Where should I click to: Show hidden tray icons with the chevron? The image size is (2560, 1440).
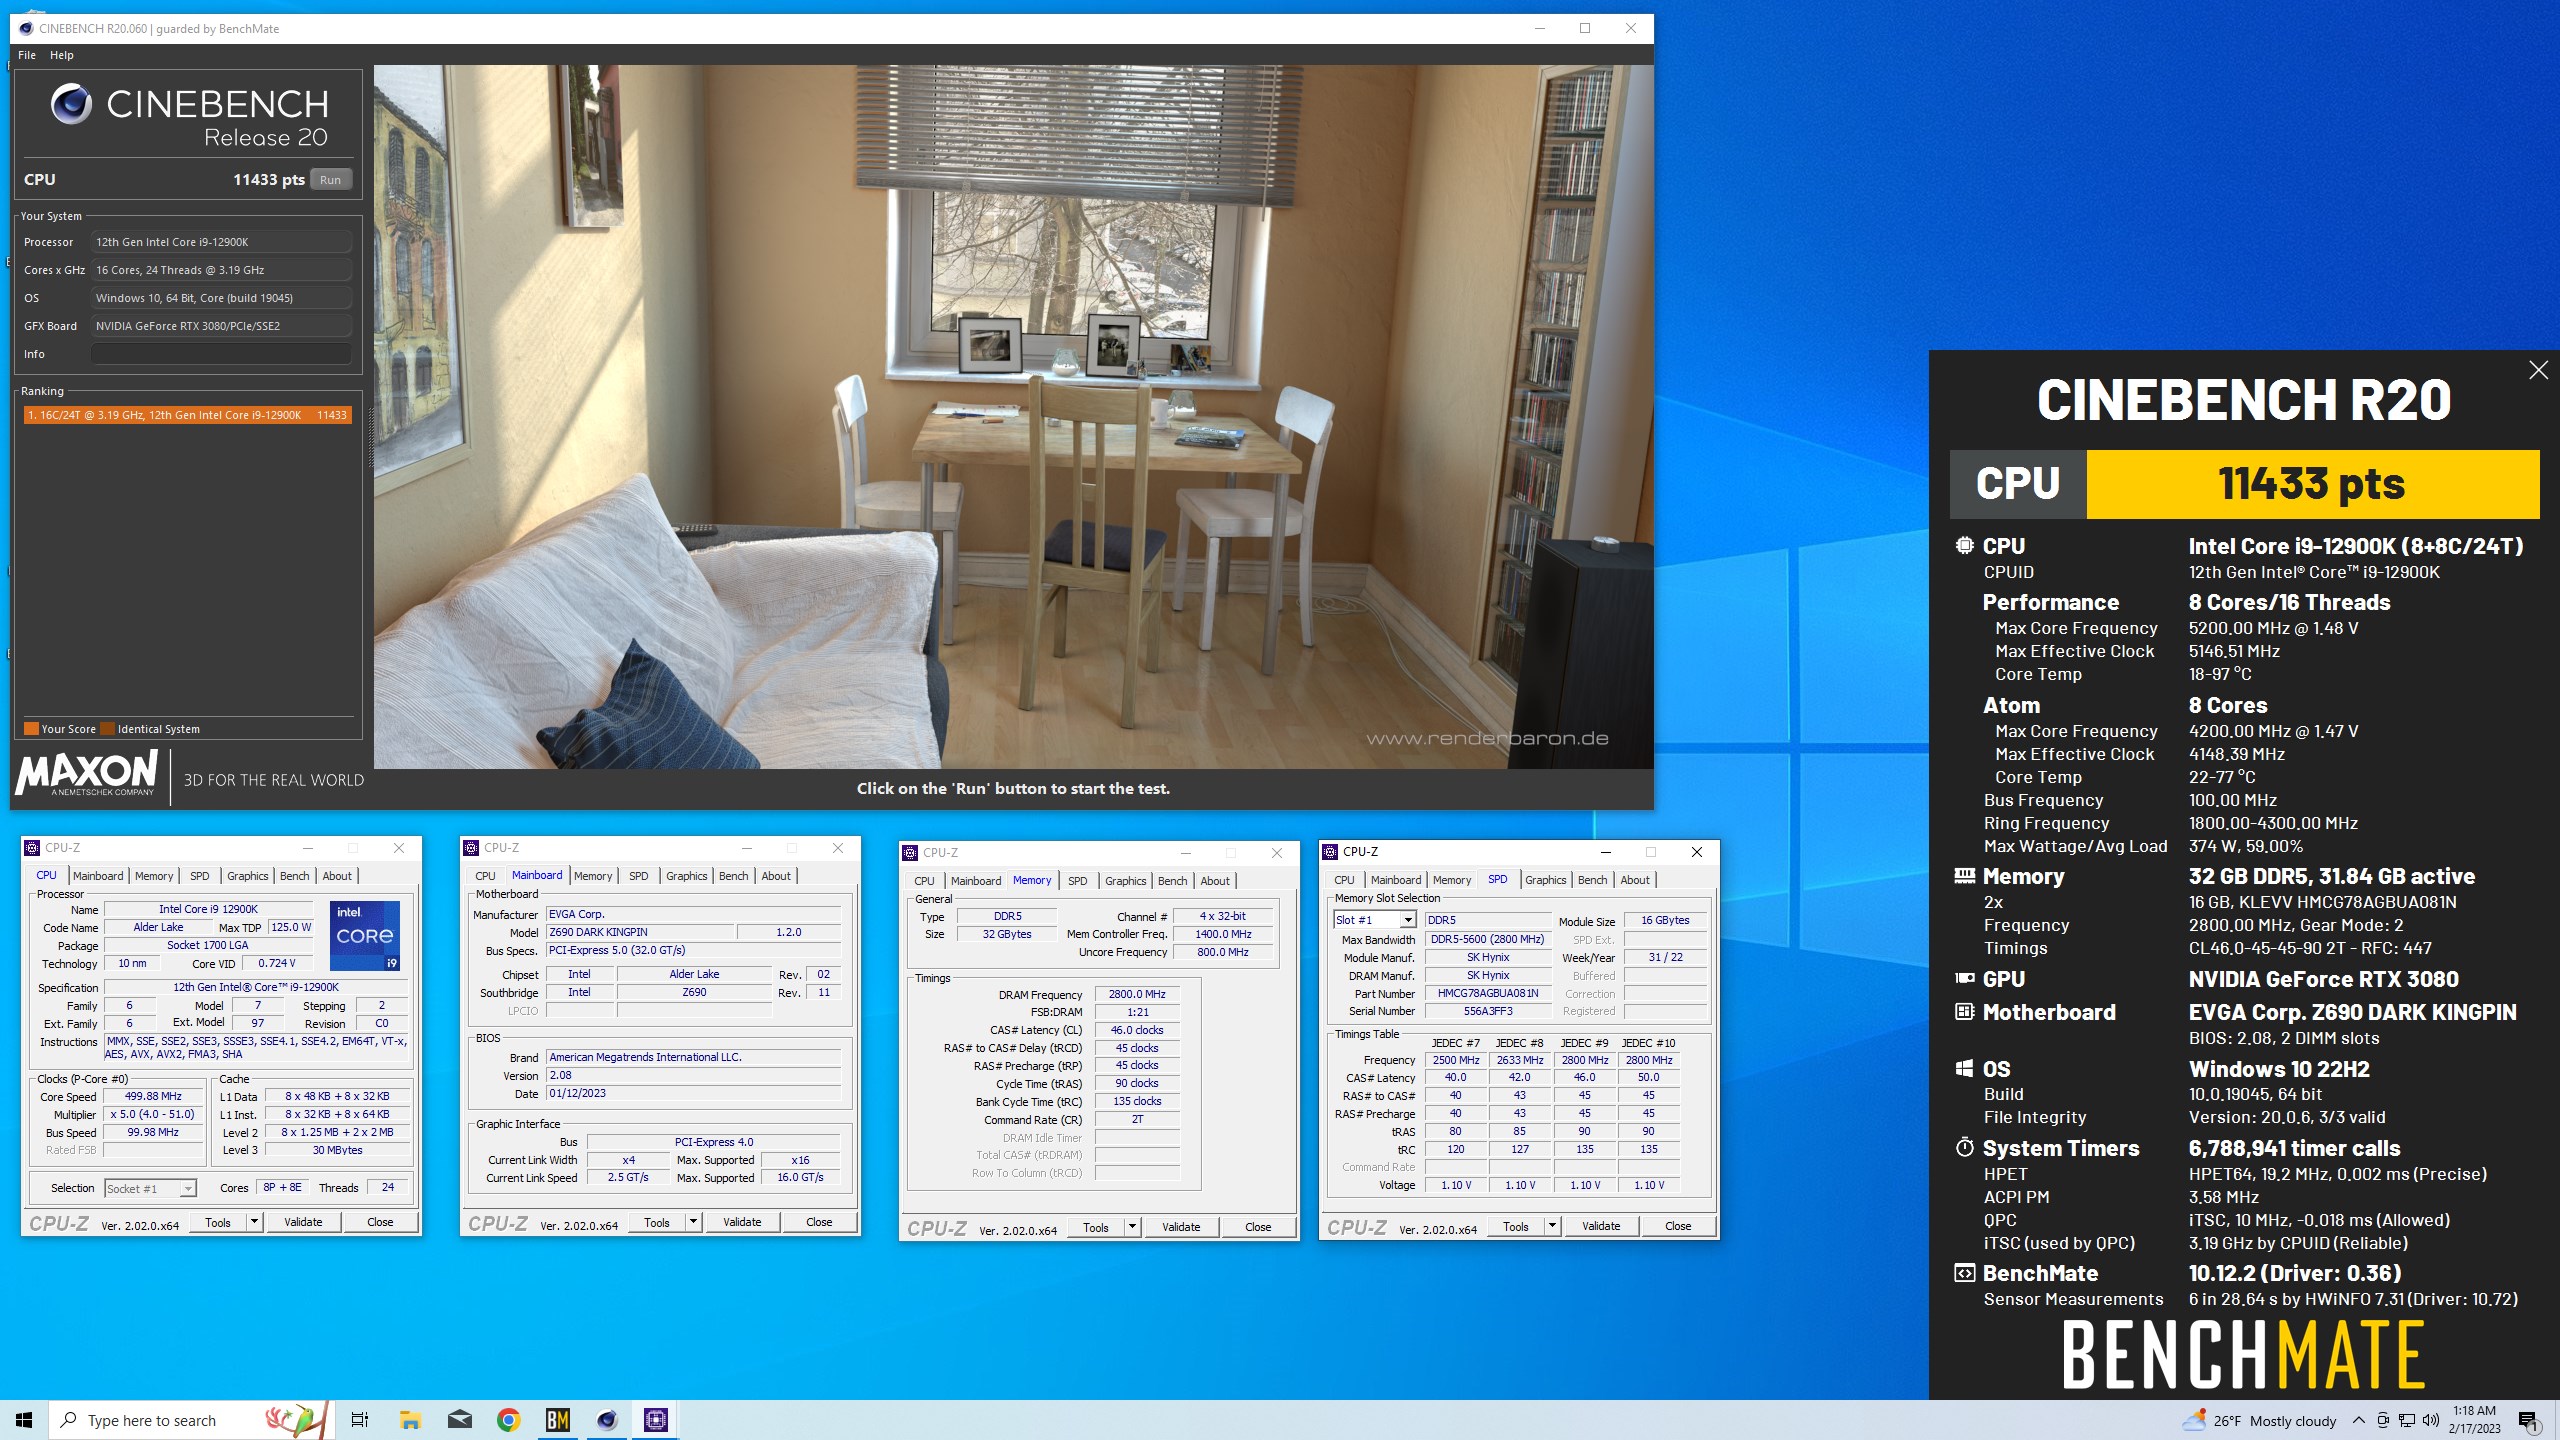click(2359, 1421)
